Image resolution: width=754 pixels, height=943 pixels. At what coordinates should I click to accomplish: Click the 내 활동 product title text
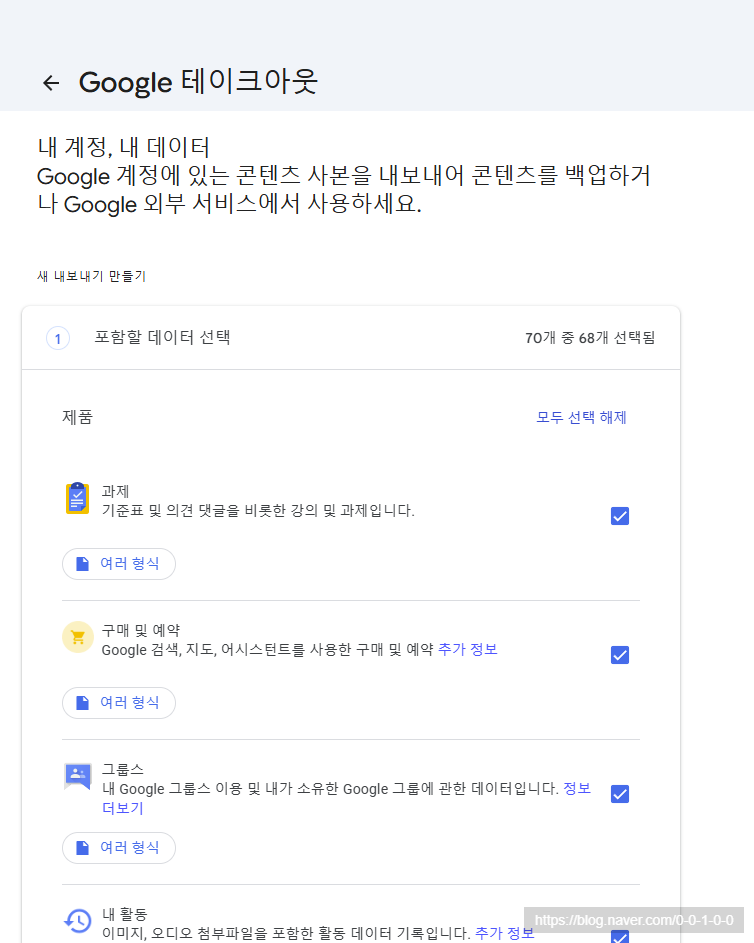(x=124, y=915)
